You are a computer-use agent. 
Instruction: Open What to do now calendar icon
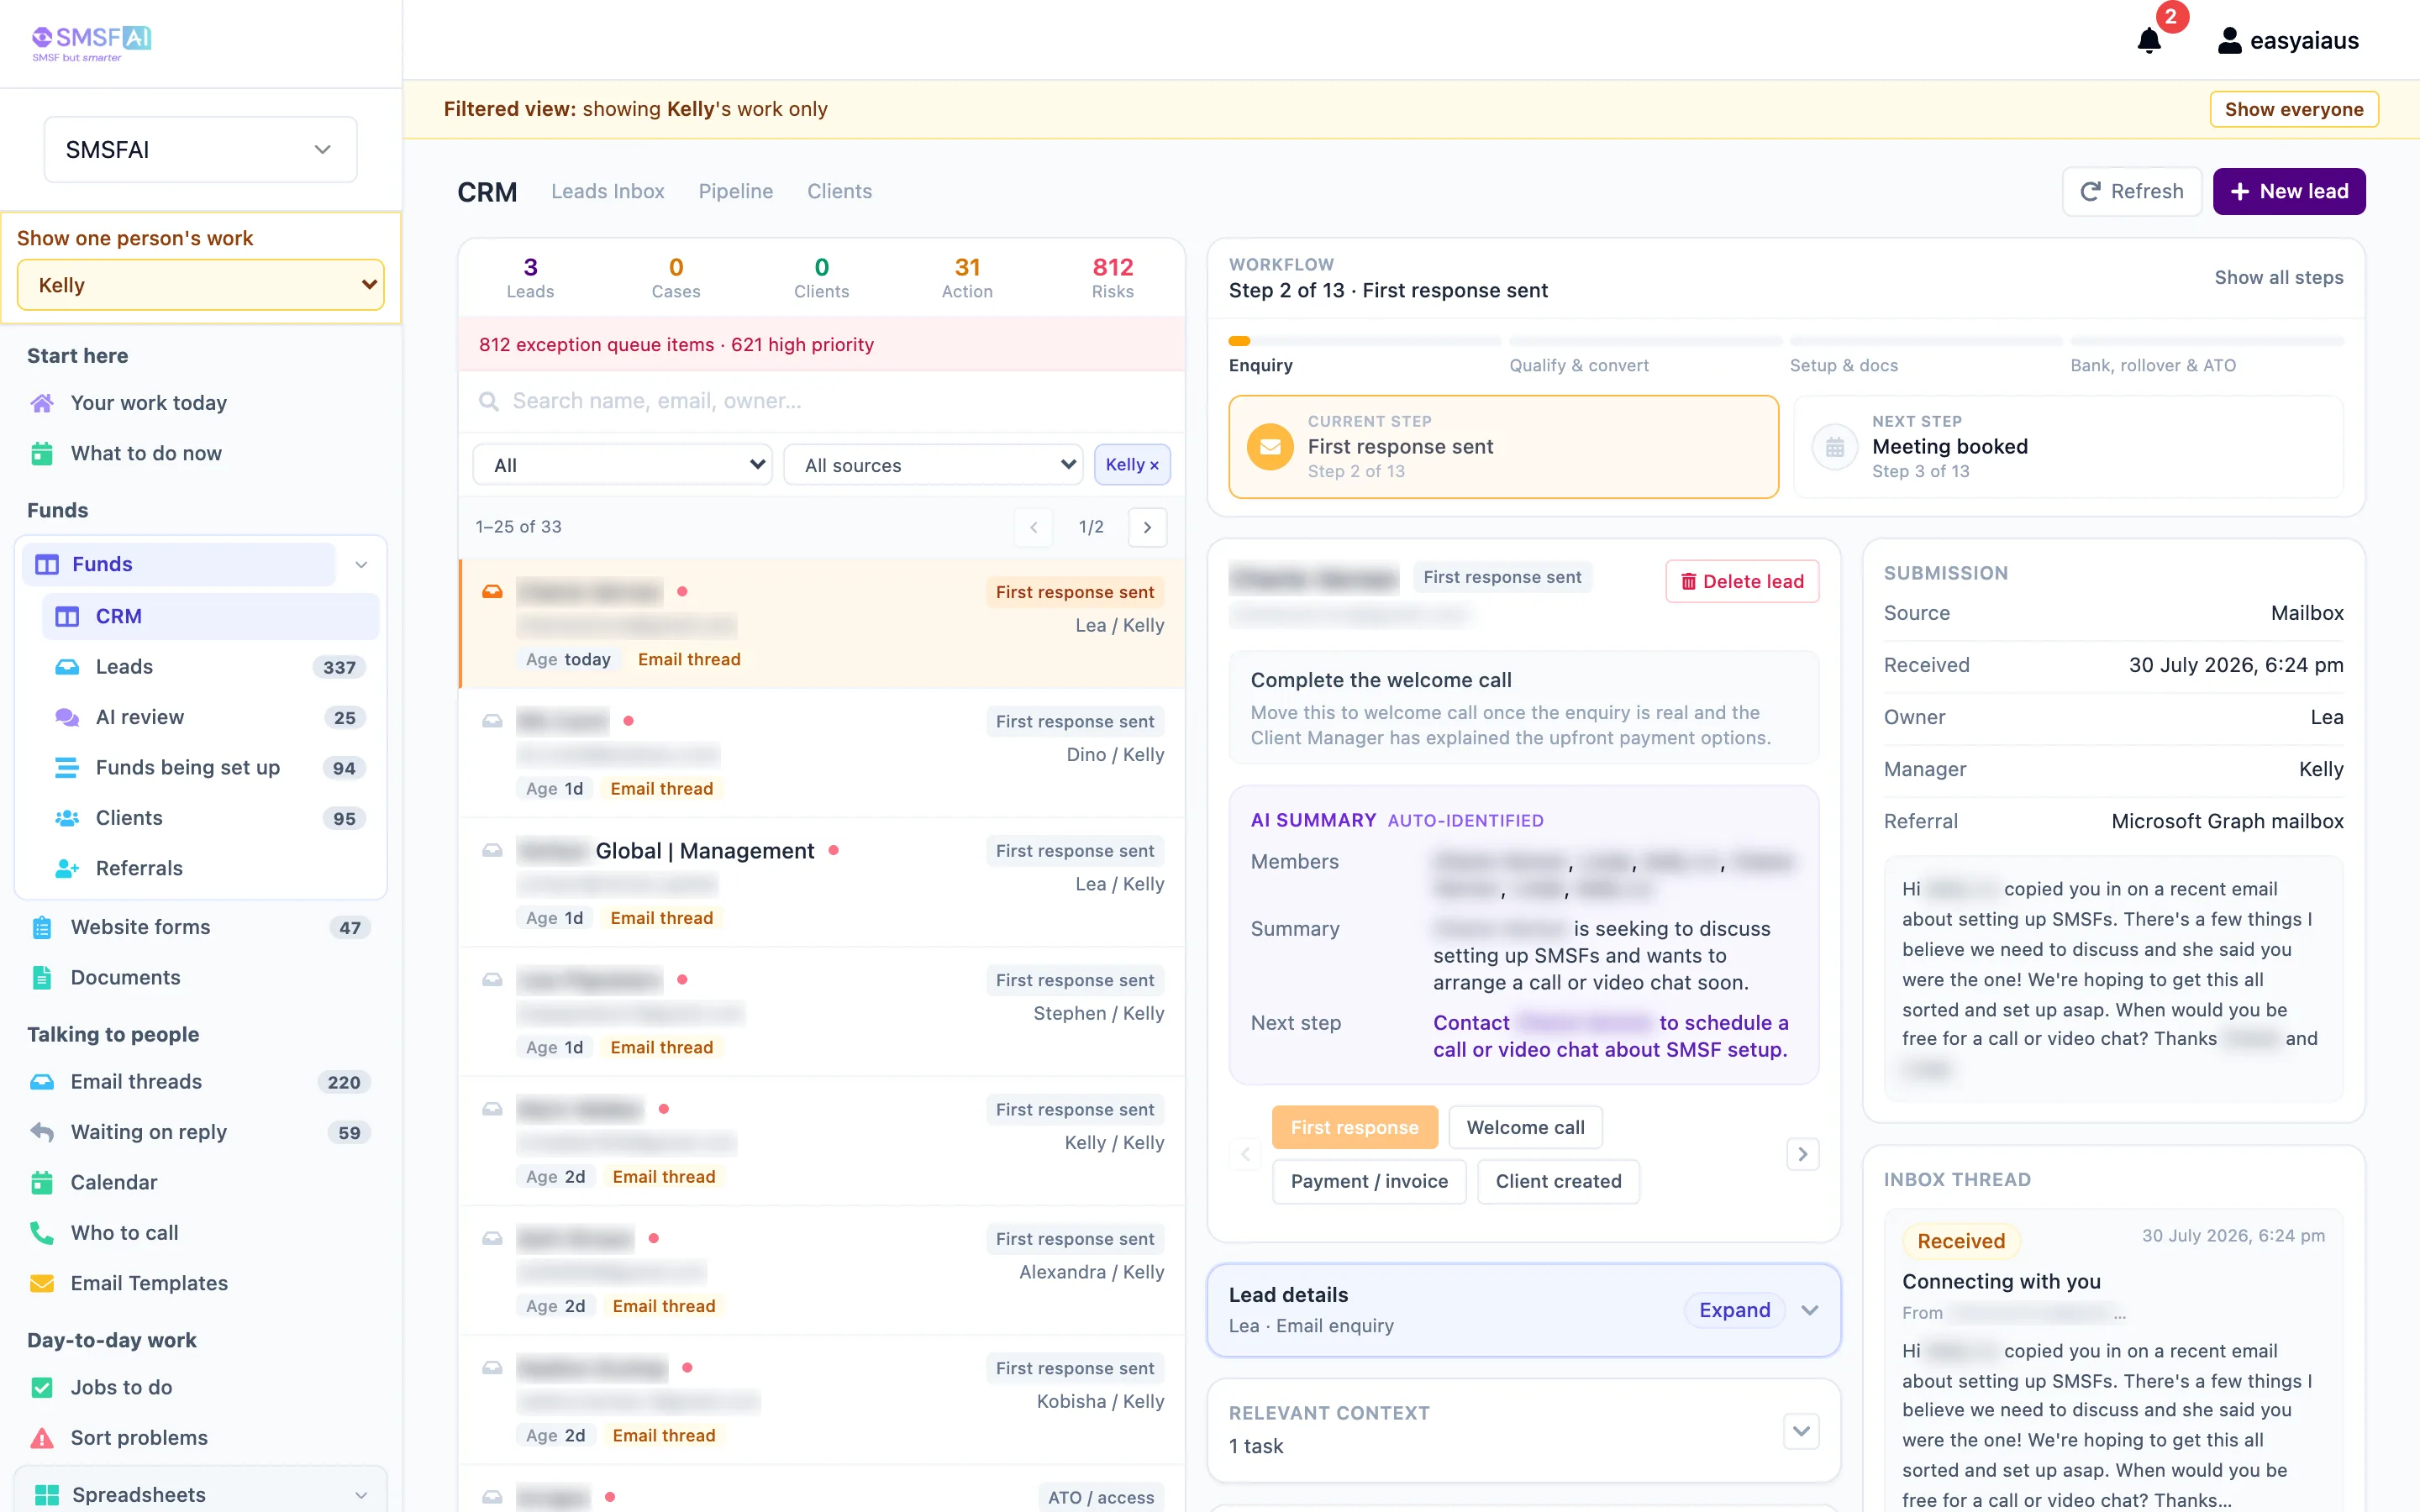(42, 453)
